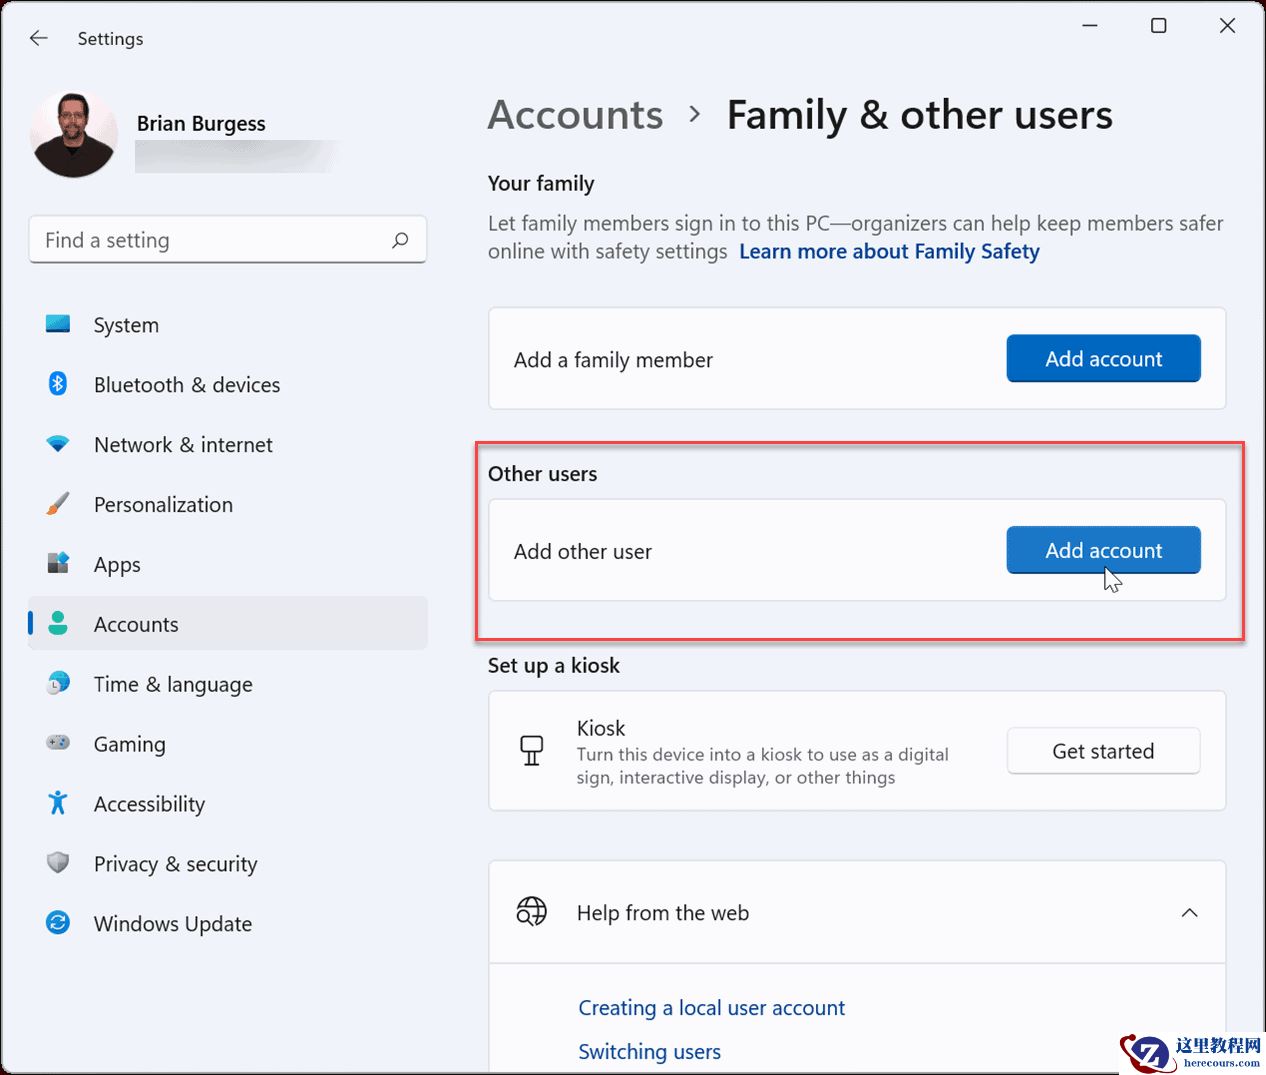Go to Gaming settings
This screenshot has width=1266, height=1075.
click(130, 745)
